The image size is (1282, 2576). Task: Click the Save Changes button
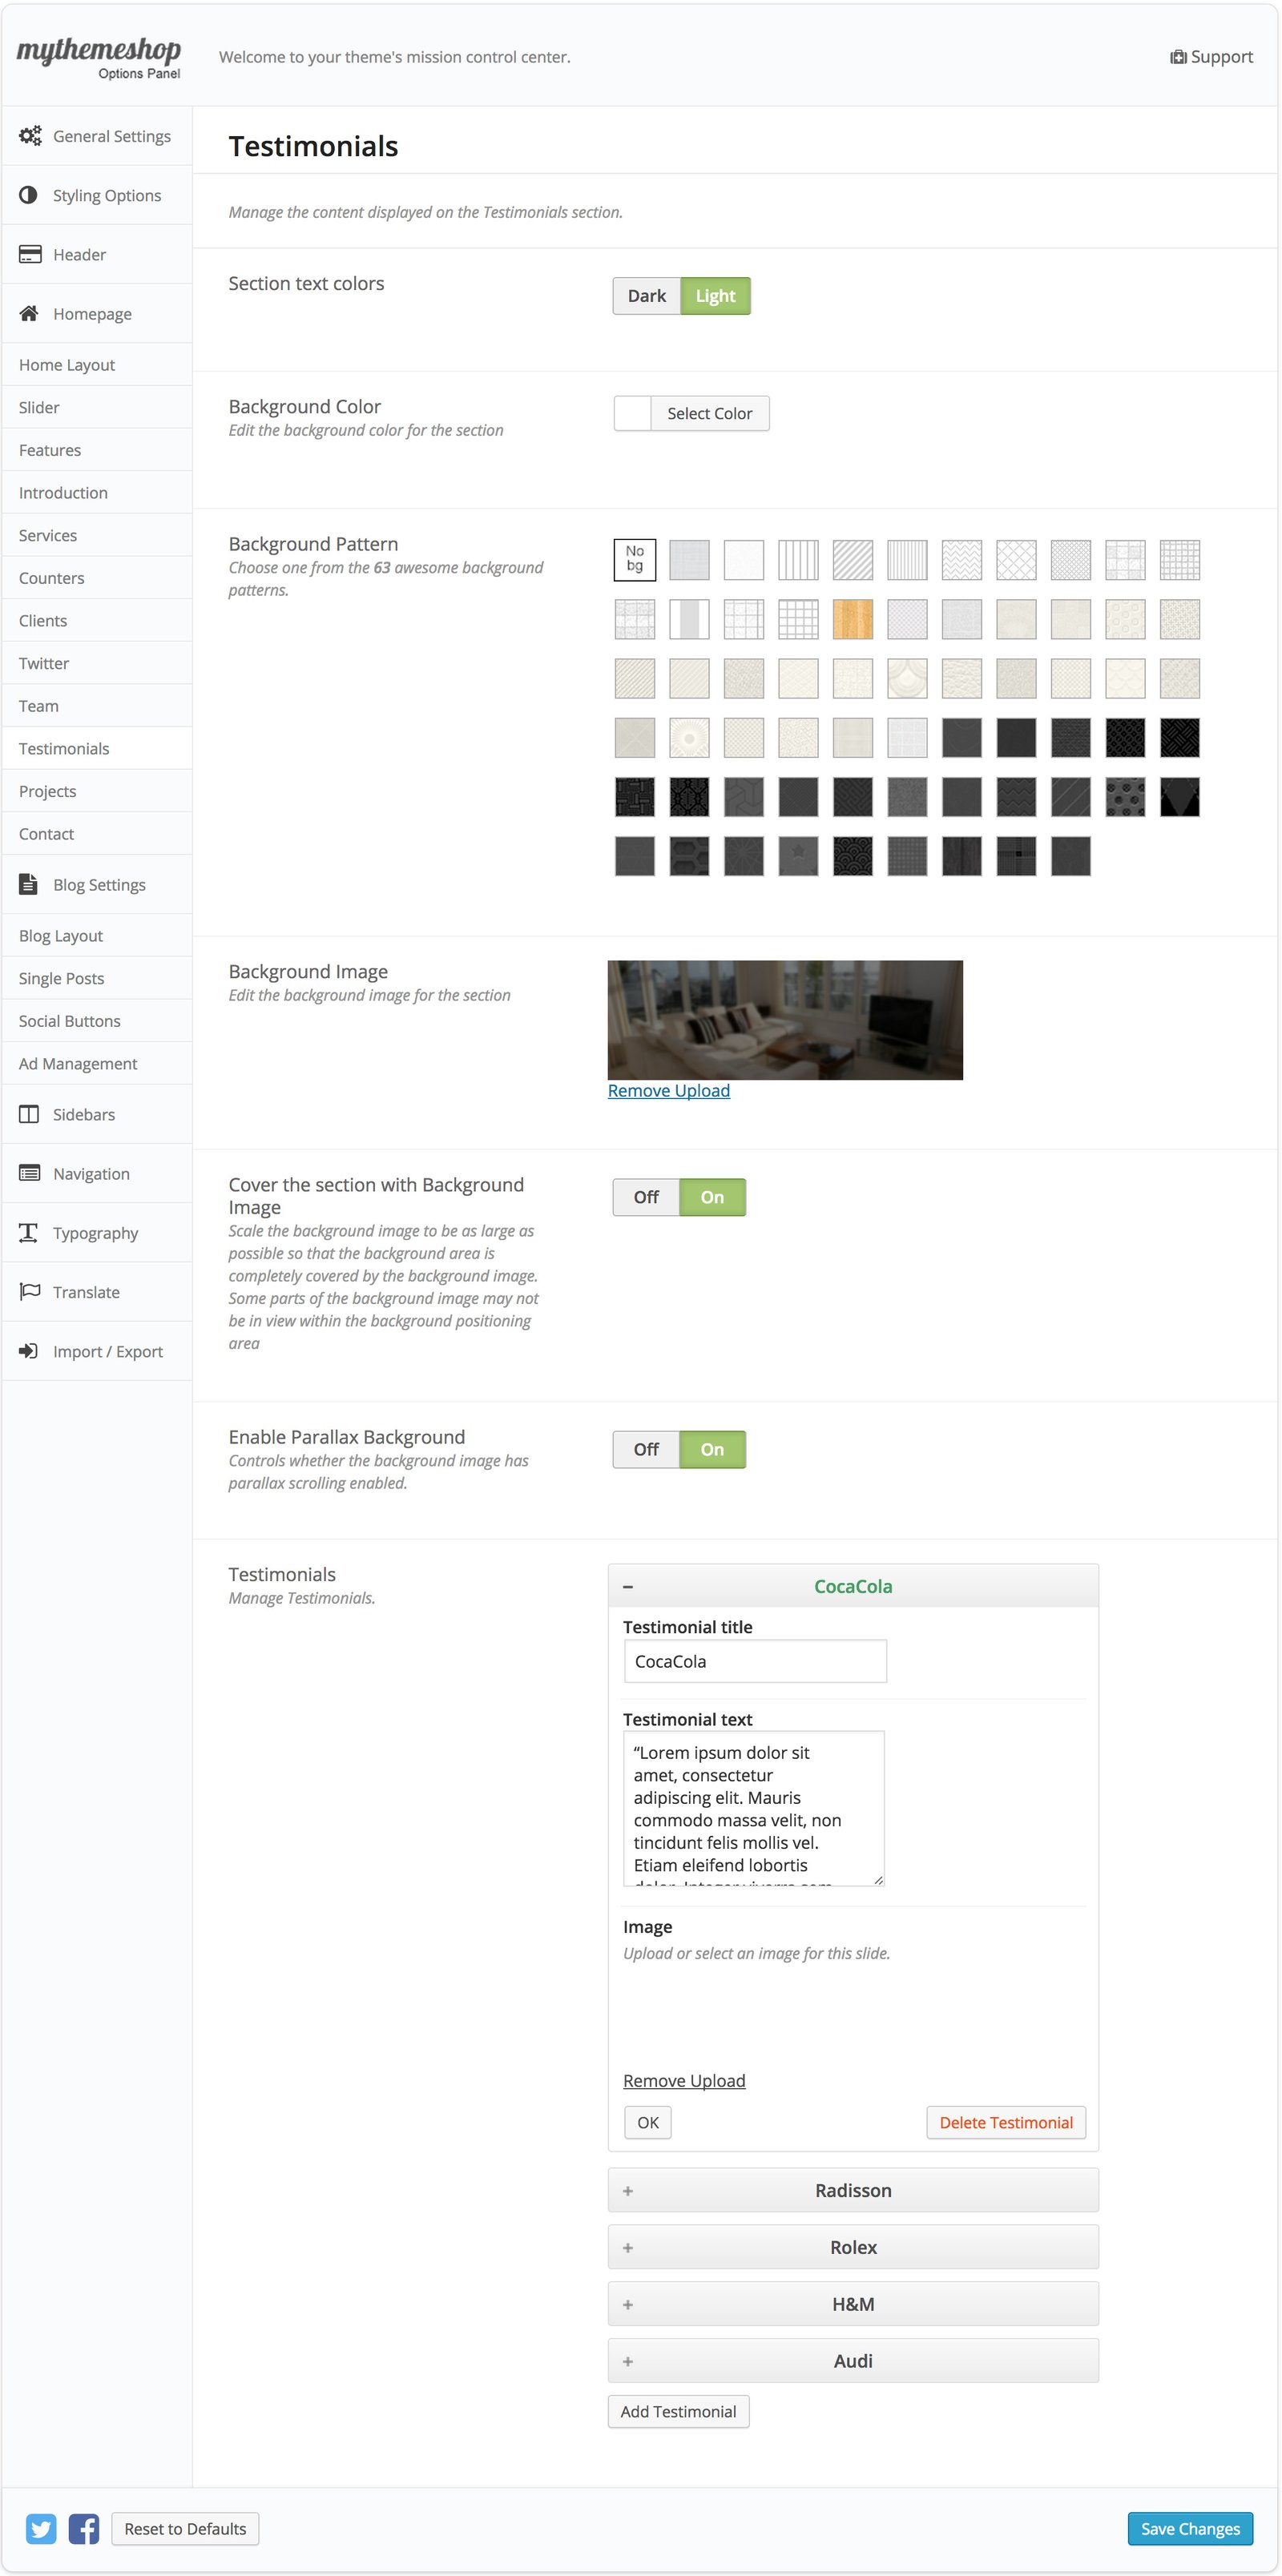(1189, 2528)
